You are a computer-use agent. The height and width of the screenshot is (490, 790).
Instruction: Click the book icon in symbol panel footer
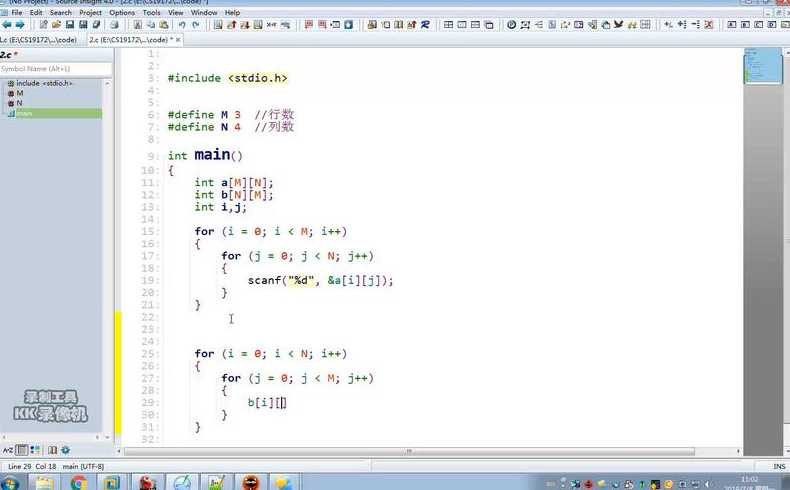point(52,450)
